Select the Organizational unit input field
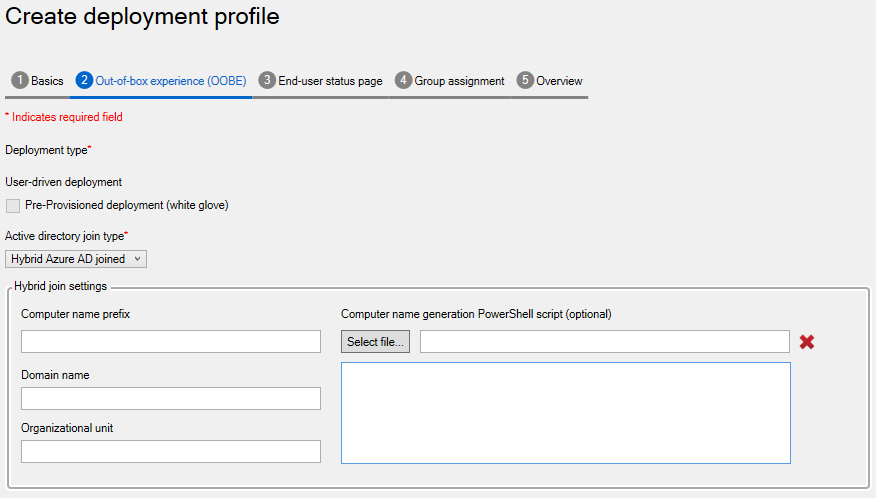 pyautogui.click(x=171, y=452)
